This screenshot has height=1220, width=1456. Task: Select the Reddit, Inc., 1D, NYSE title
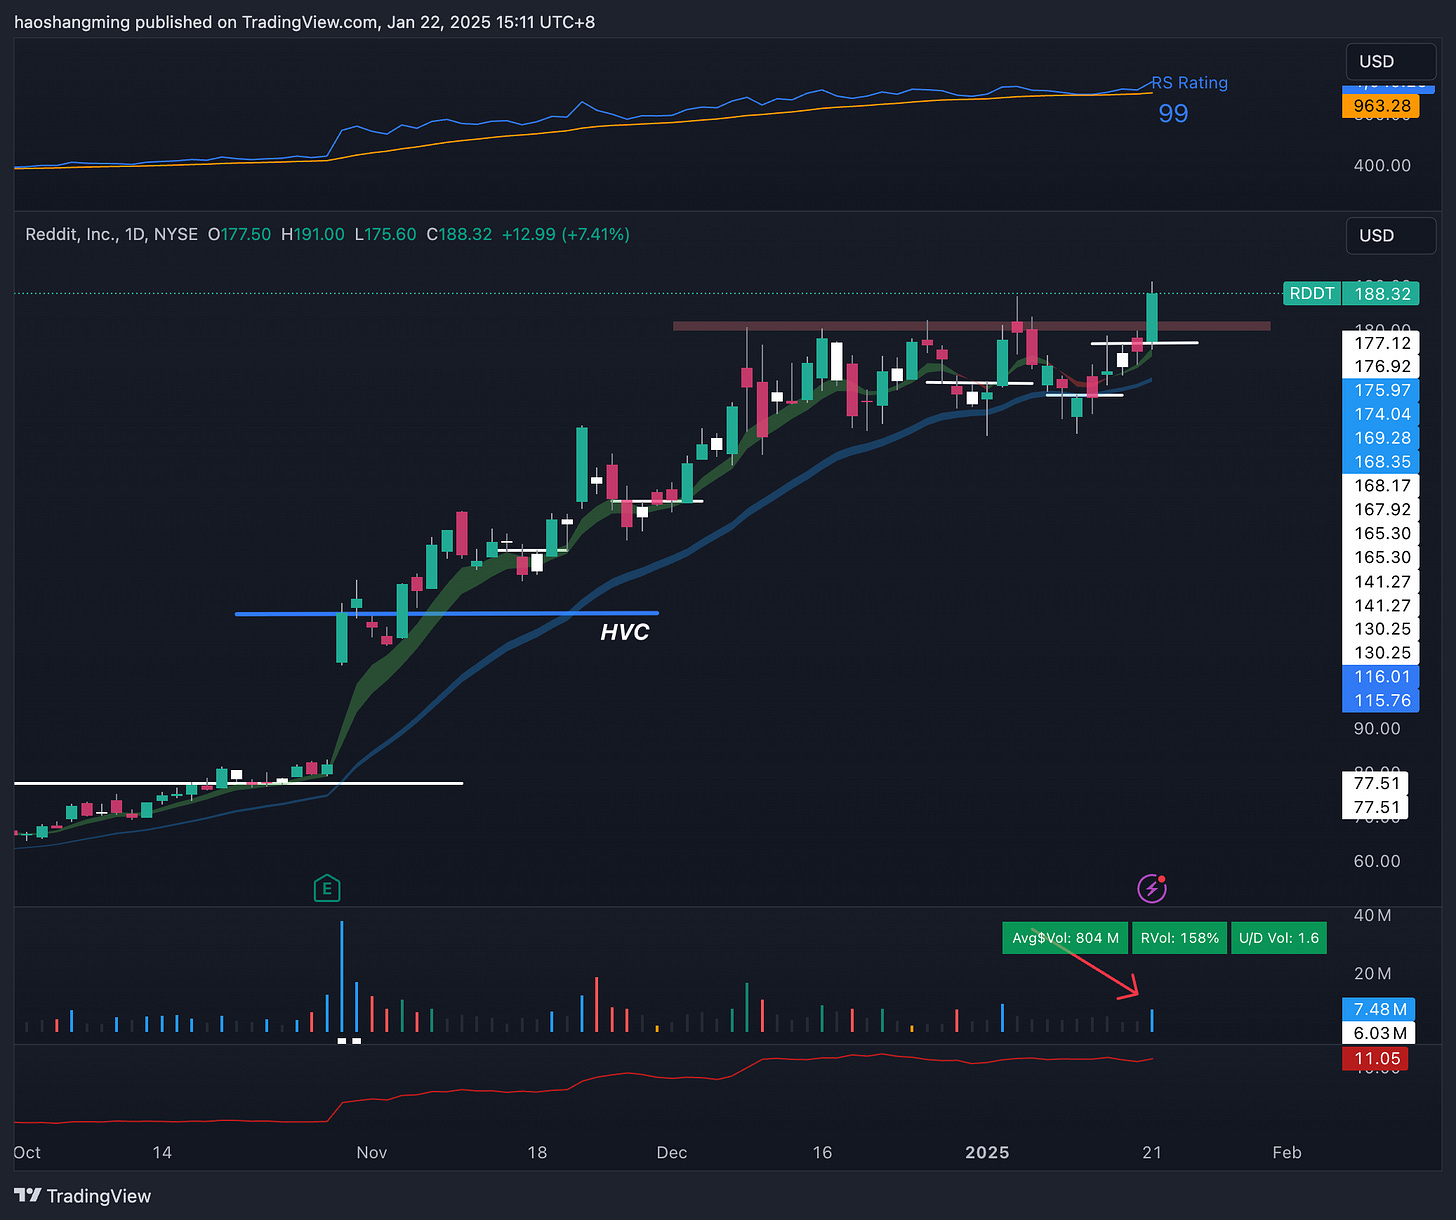[111, 234]
